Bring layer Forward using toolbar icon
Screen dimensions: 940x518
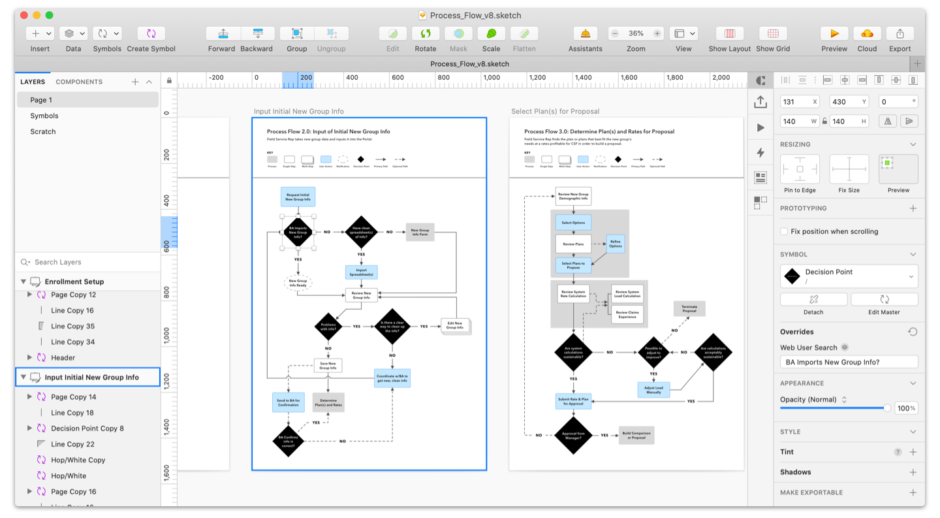point(221,34)
